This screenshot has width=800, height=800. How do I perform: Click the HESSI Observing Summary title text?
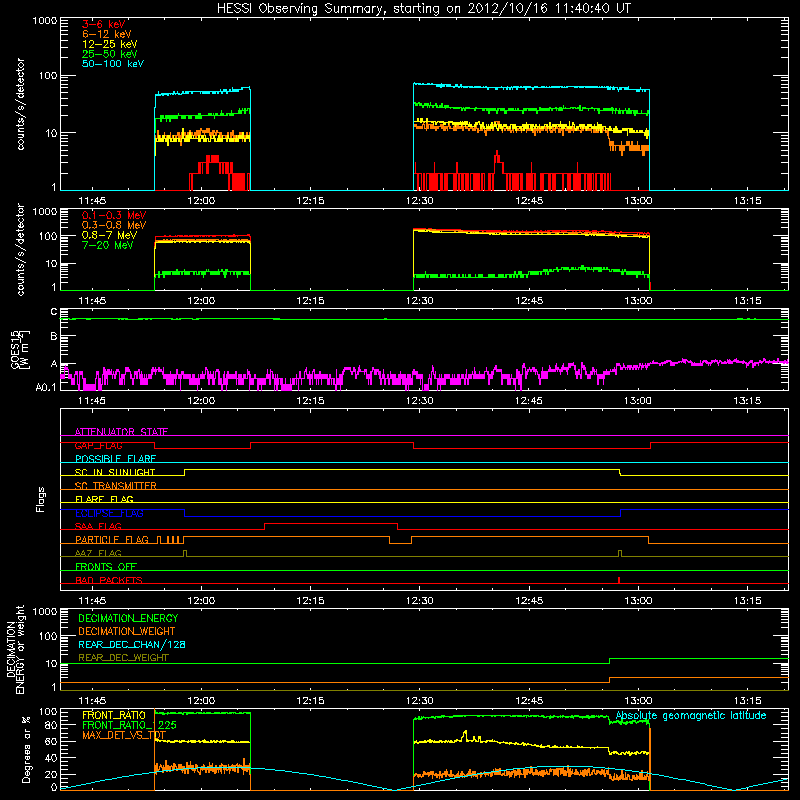point(424,9)
